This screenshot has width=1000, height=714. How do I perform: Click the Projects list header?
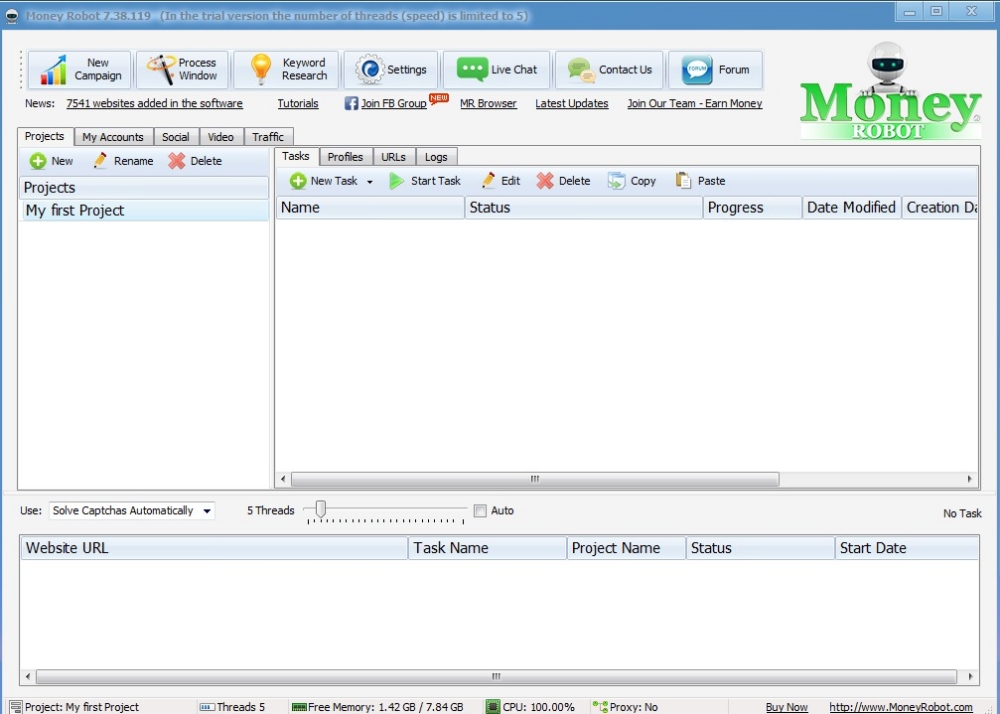point(143,187)
